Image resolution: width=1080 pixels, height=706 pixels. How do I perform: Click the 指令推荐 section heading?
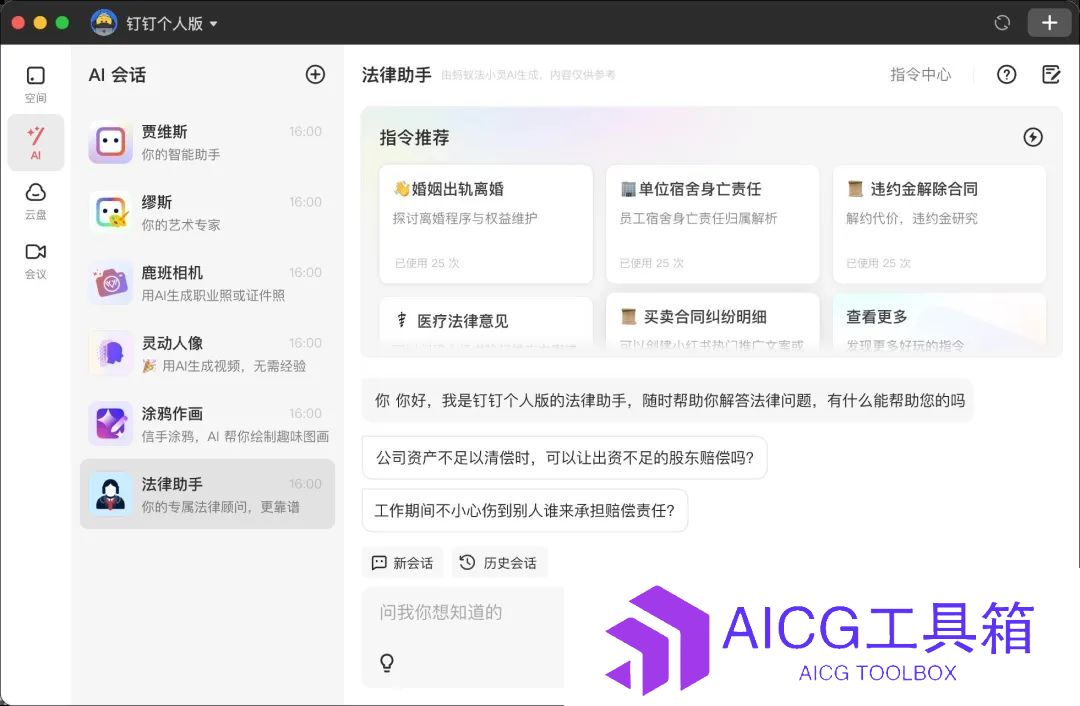point(414,138)
